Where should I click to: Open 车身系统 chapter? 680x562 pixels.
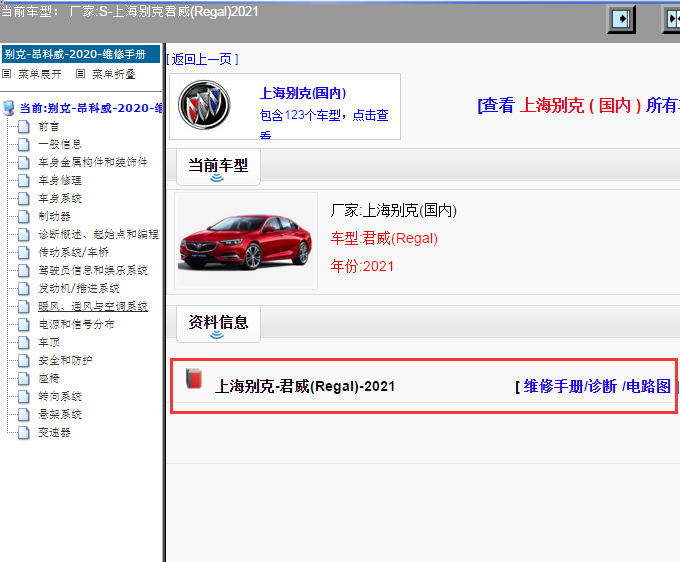(60, 199)
